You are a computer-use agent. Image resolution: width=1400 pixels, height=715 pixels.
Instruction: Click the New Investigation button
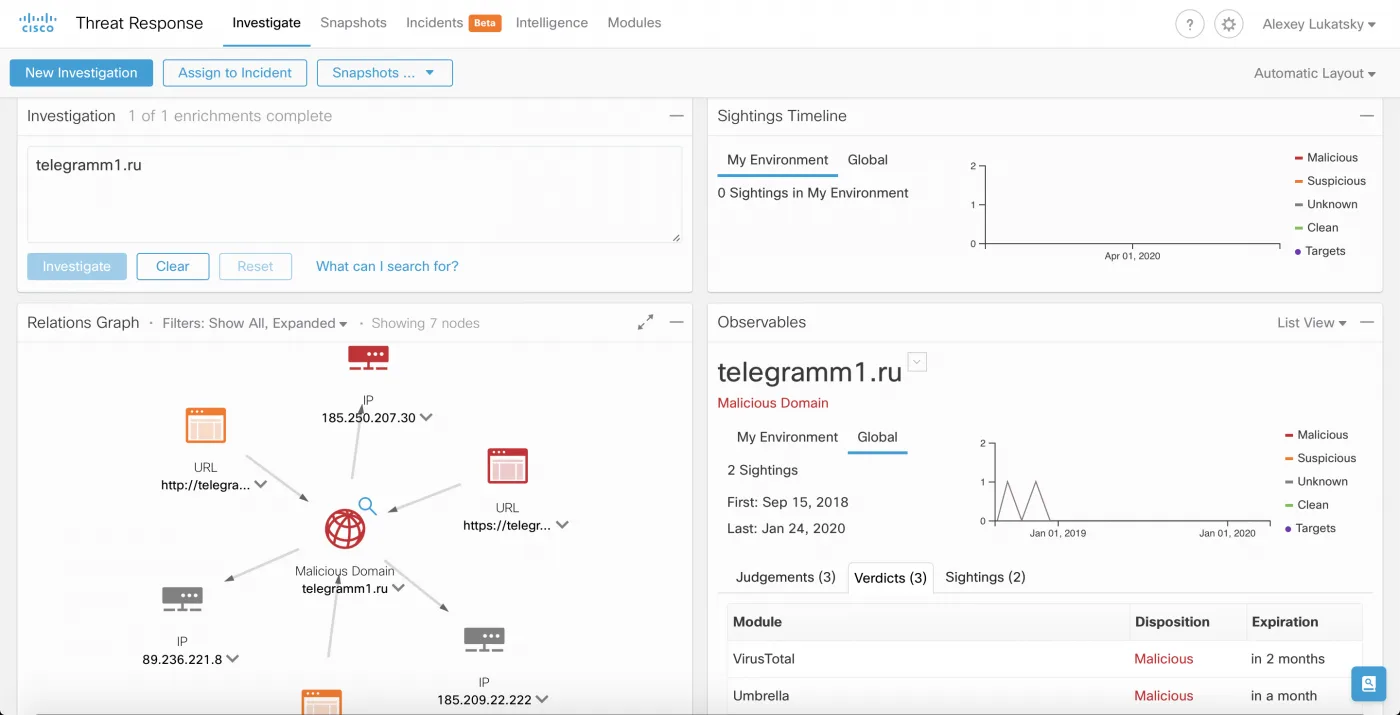(81, 73)
